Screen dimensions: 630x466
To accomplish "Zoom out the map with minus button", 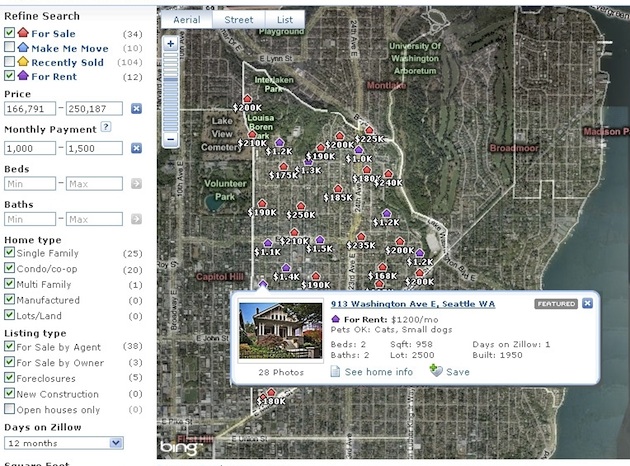I will coord(170,139).
